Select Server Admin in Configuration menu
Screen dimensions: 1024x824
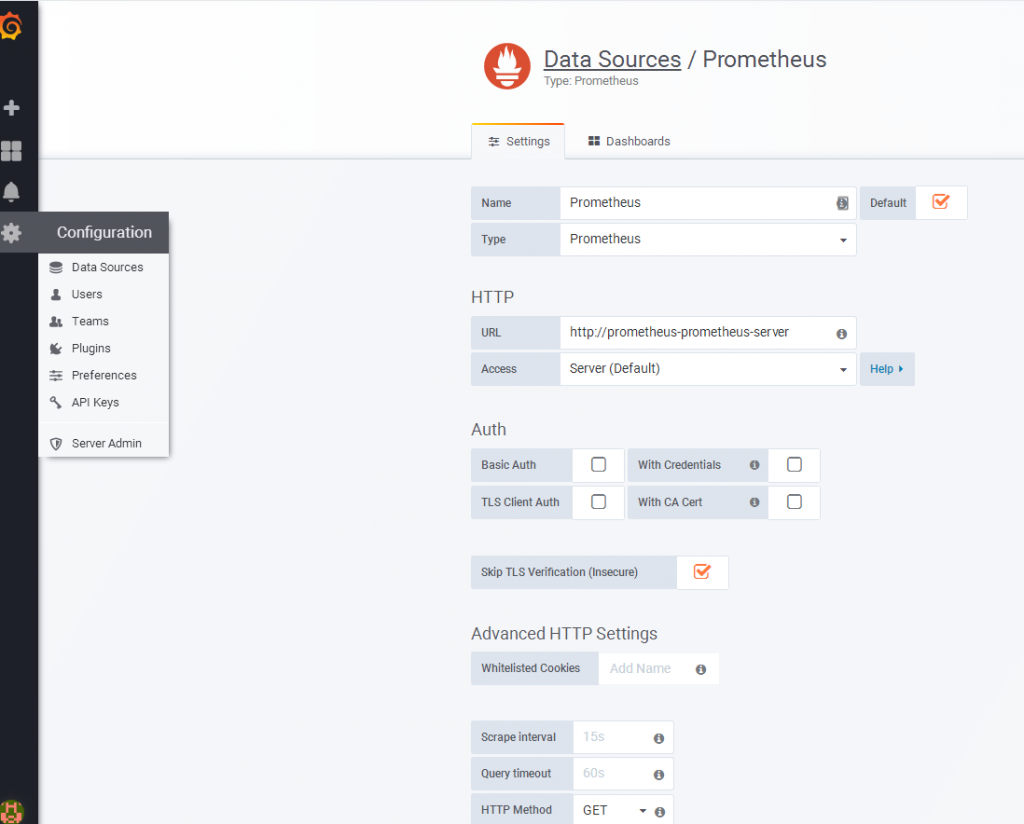(x=104, y=443)
